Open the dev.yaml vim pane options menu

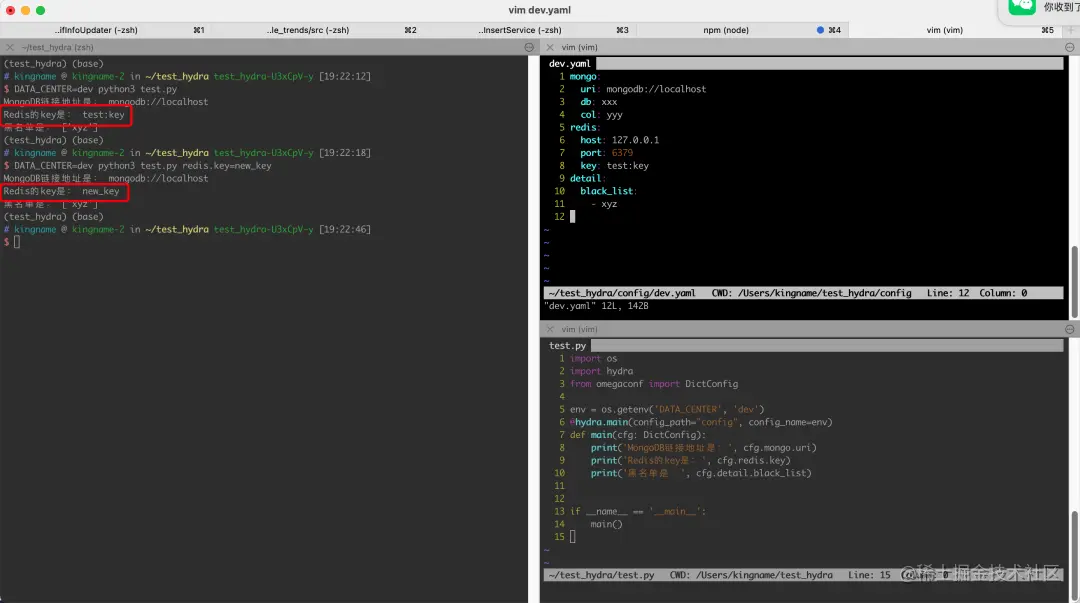1070,48
